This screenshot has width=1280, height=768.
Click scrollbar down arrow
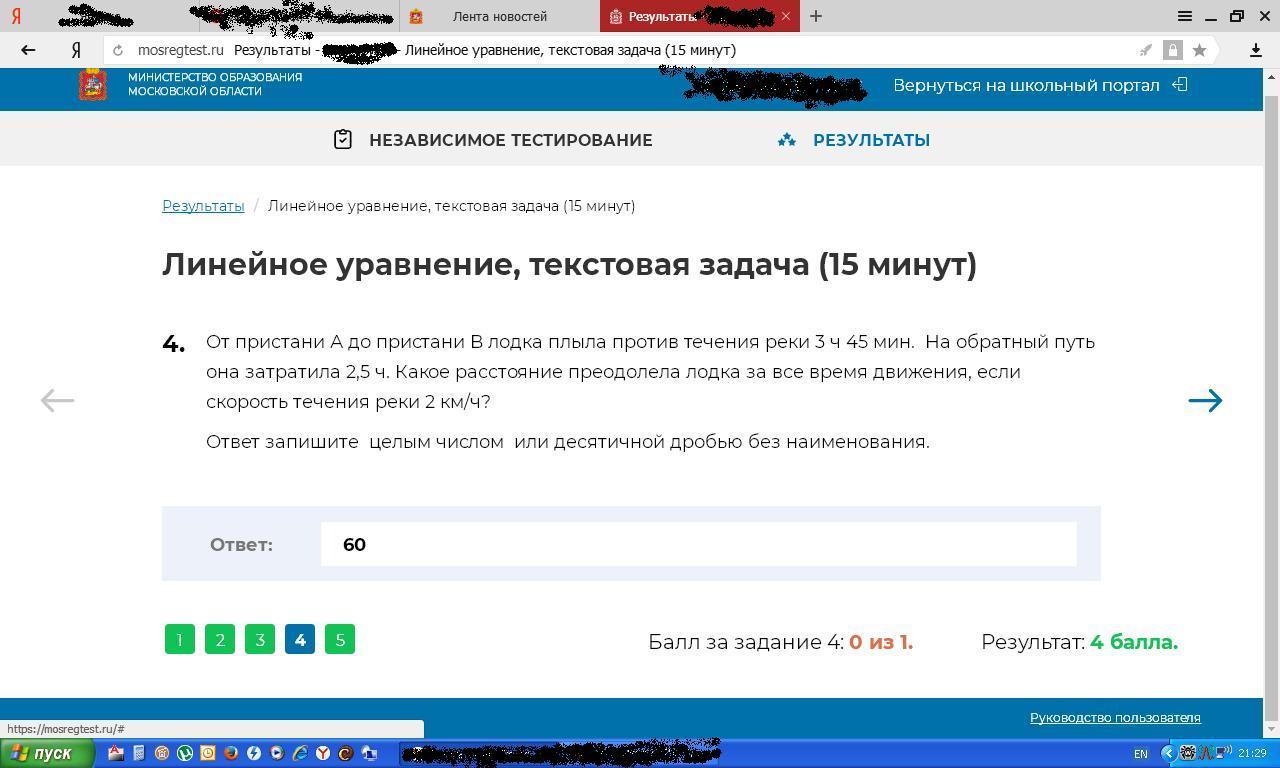(x=1272, y=728)
